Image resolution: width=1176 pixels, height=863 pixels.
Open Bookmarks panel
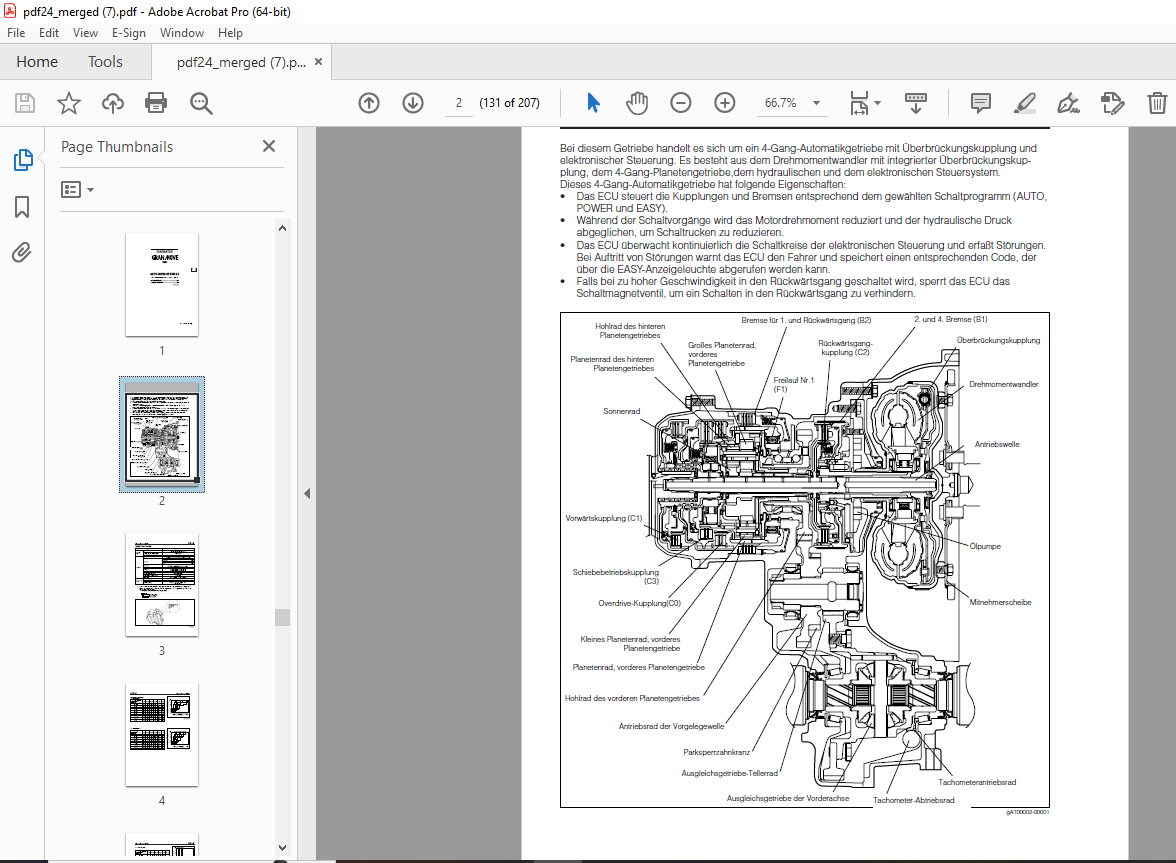(22, 206)
